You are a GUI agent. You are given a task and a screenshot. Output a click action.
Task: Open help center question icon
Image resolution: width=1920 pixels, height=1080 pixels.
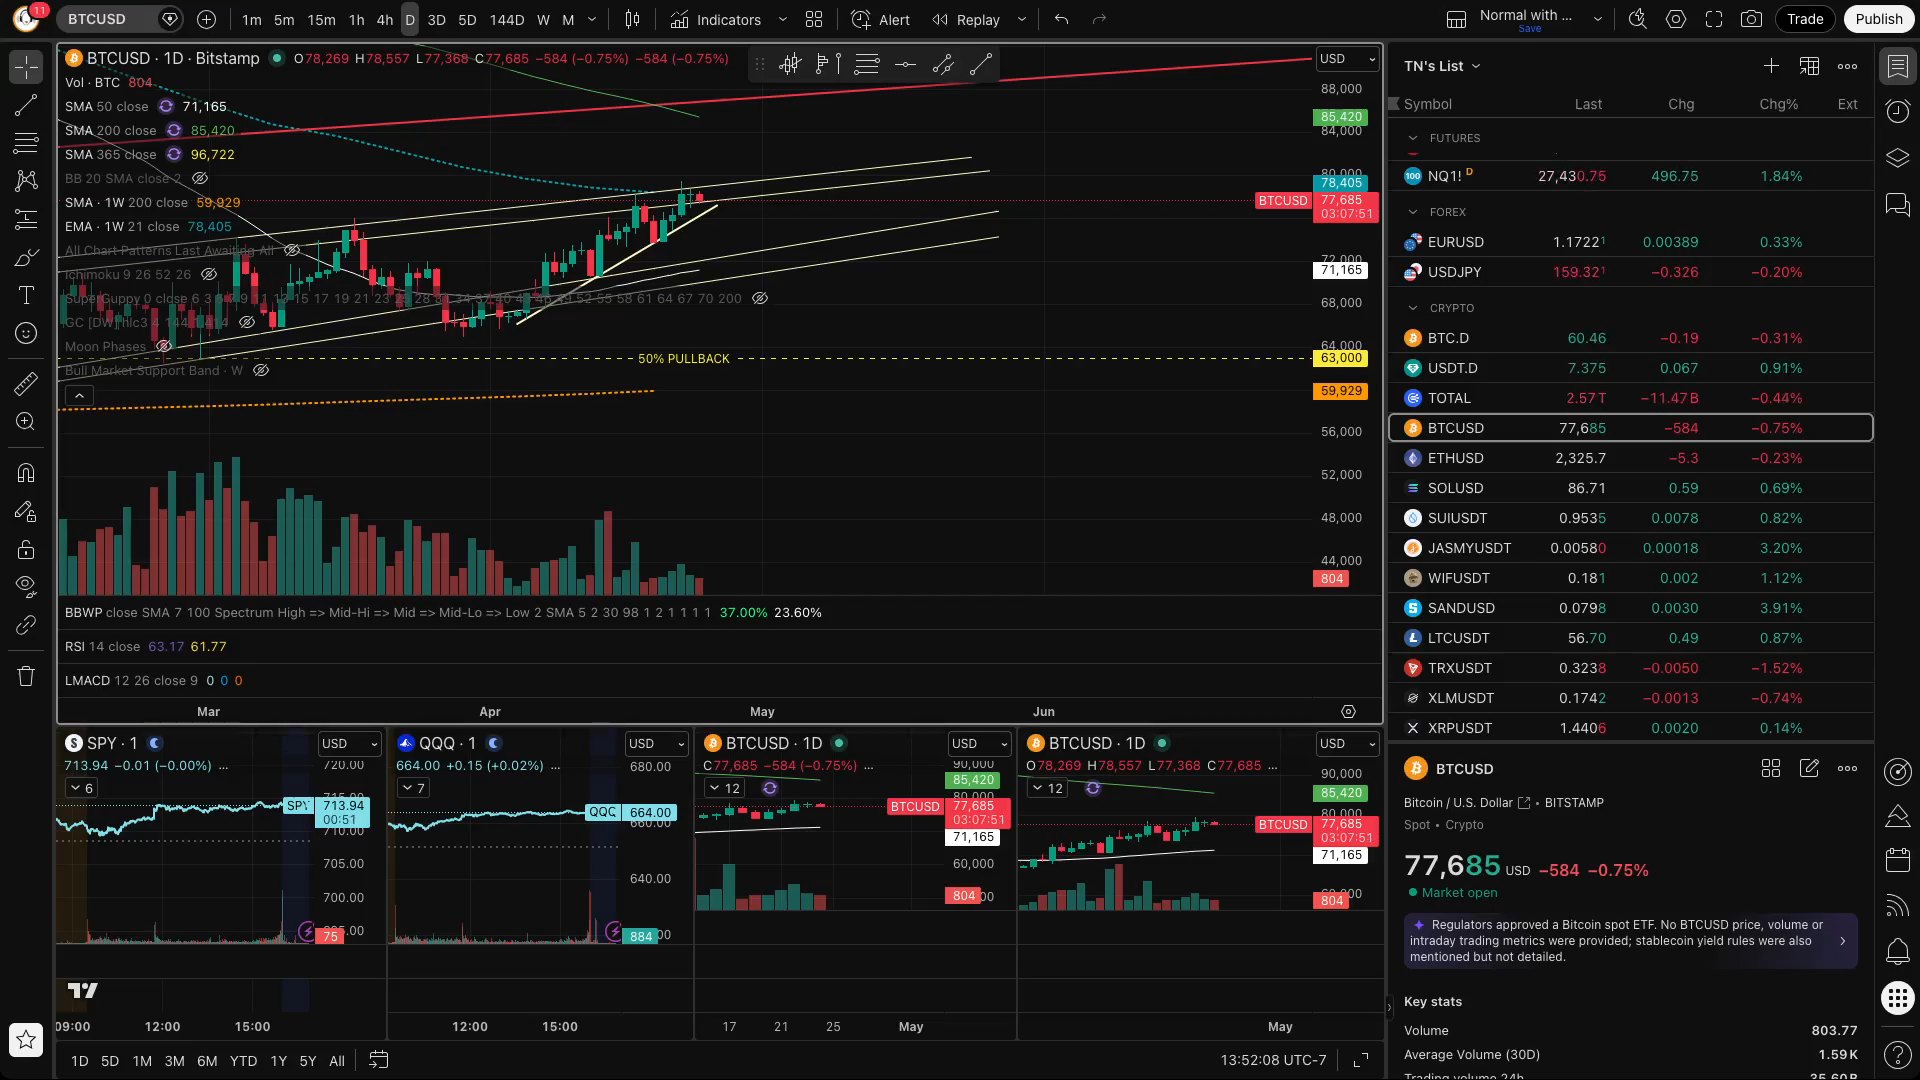1897,1054
